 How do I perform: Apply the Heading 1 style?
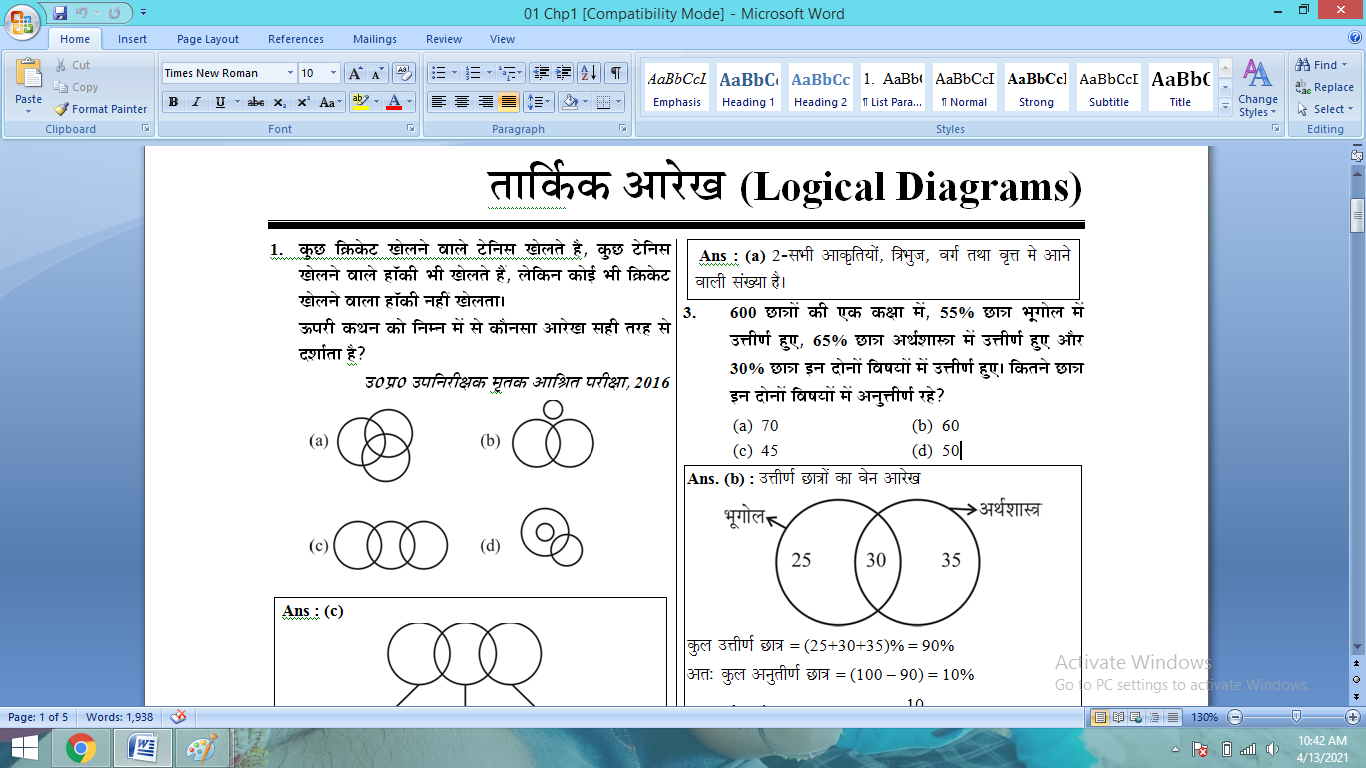749,88
